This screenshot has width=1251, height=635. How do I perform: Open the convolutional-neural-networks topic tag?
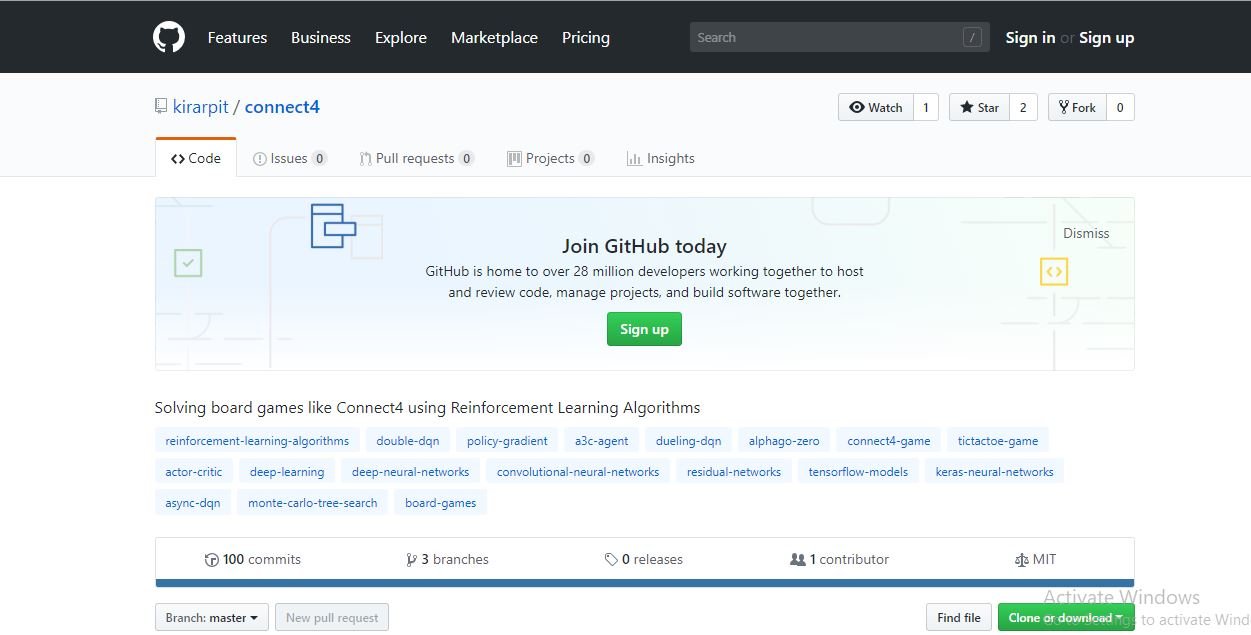[578, 472]
